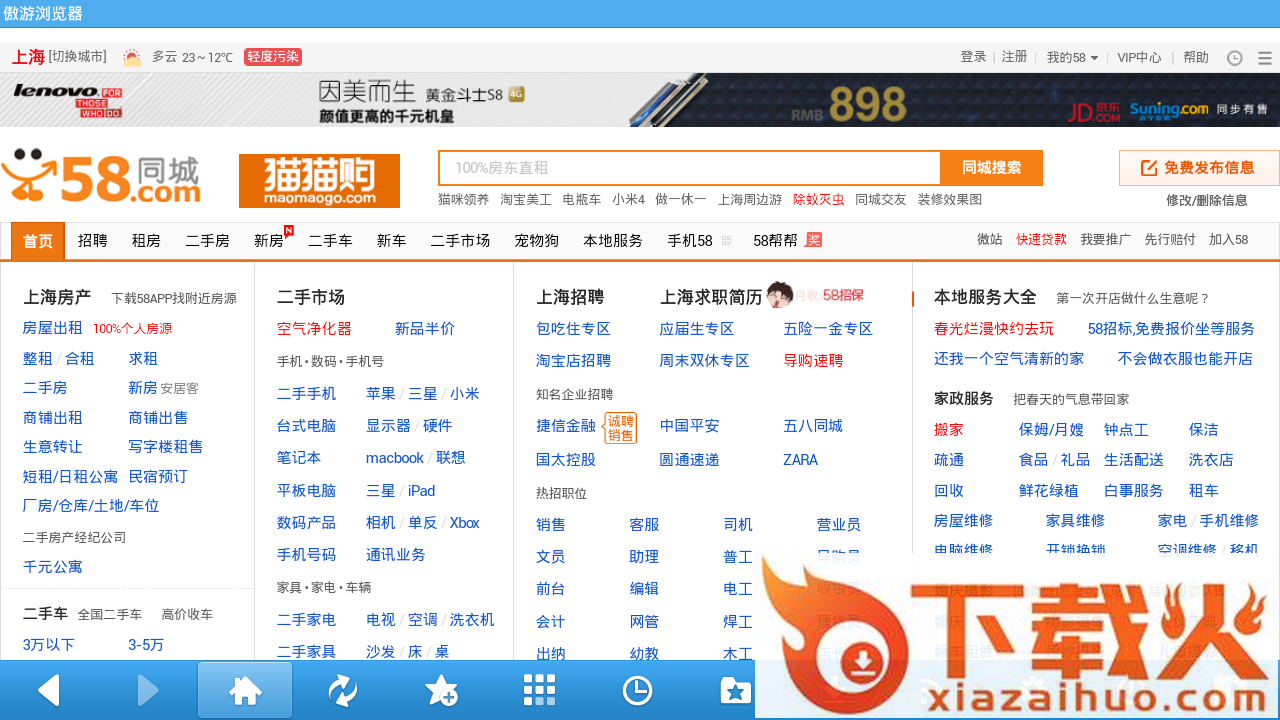Click the 同城搜索 search button

[x=992, y=168]
